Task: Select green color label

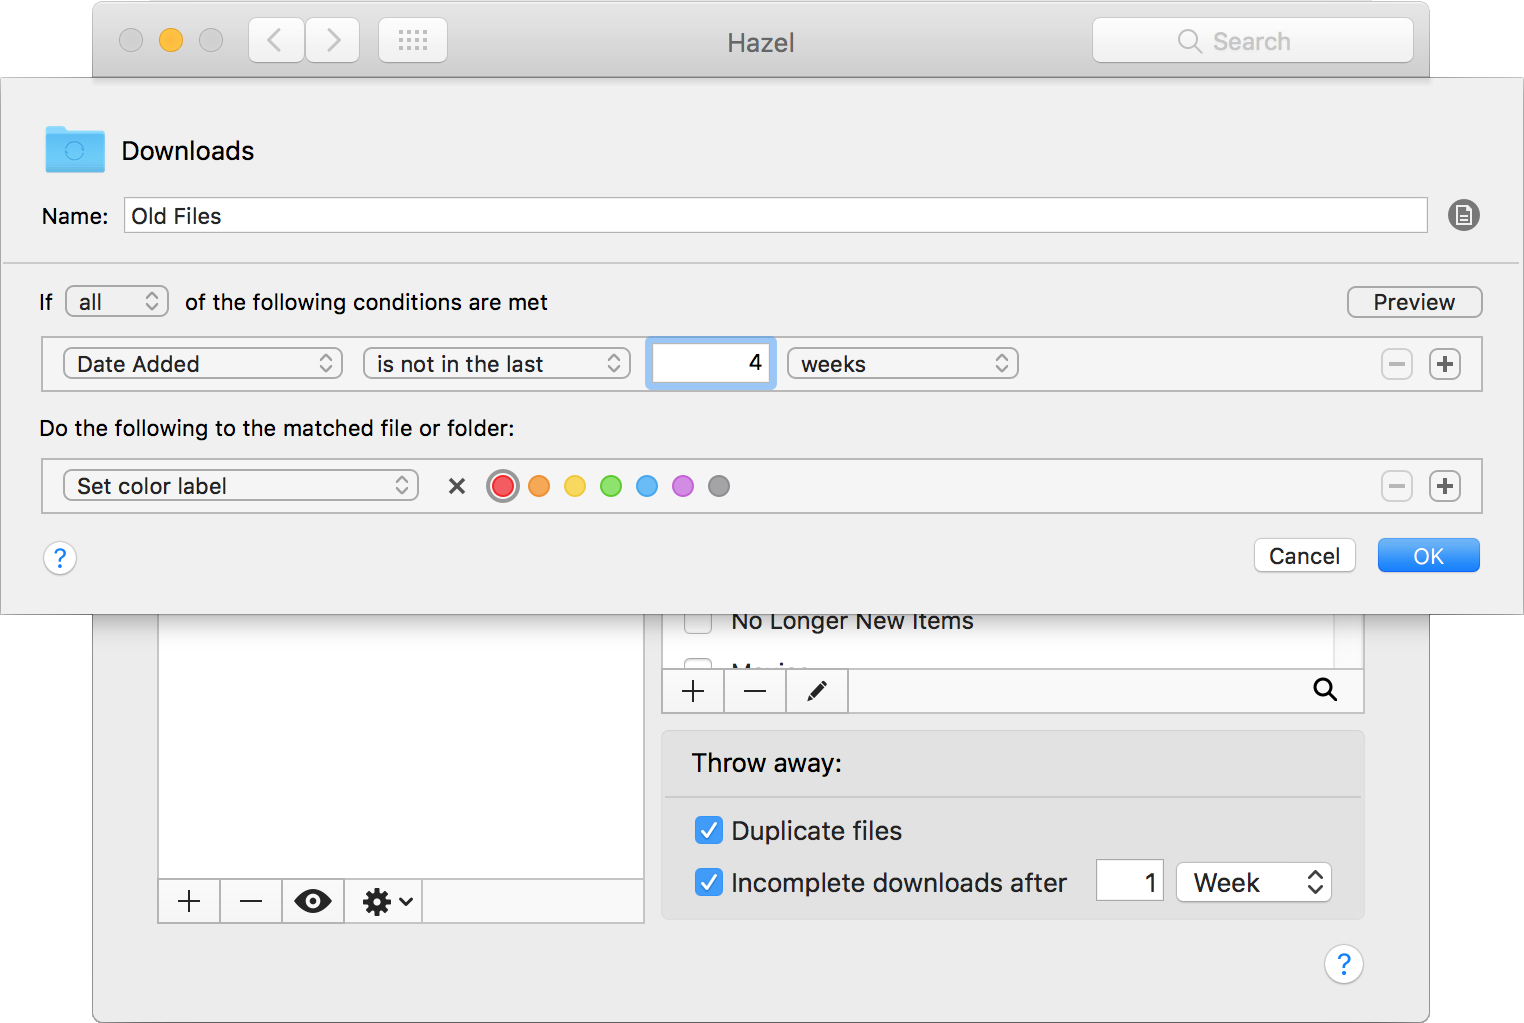Action: point(611,486)
